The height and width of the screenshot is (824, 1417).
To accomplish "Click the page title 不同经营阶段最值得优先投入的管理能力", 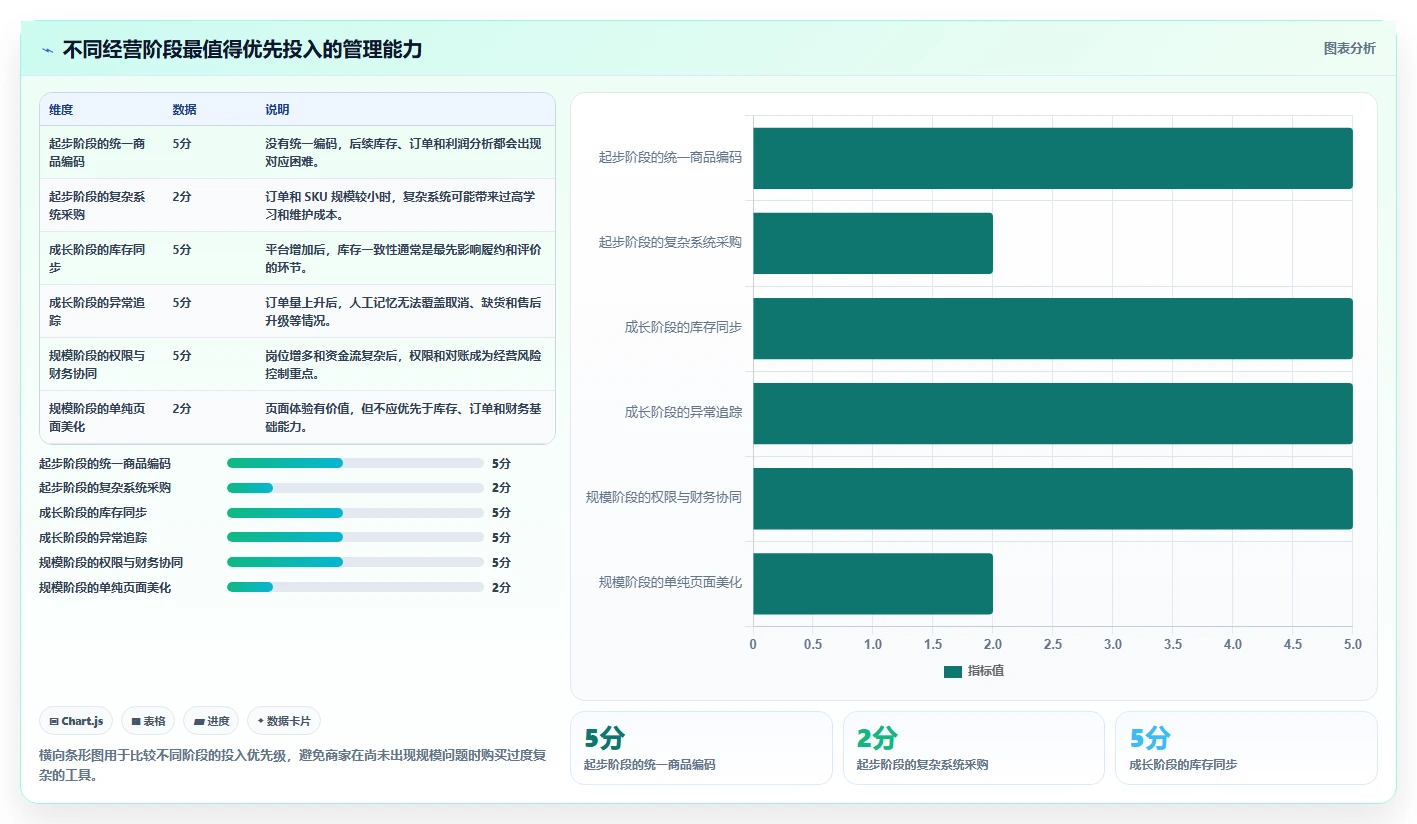I will 242,49.
